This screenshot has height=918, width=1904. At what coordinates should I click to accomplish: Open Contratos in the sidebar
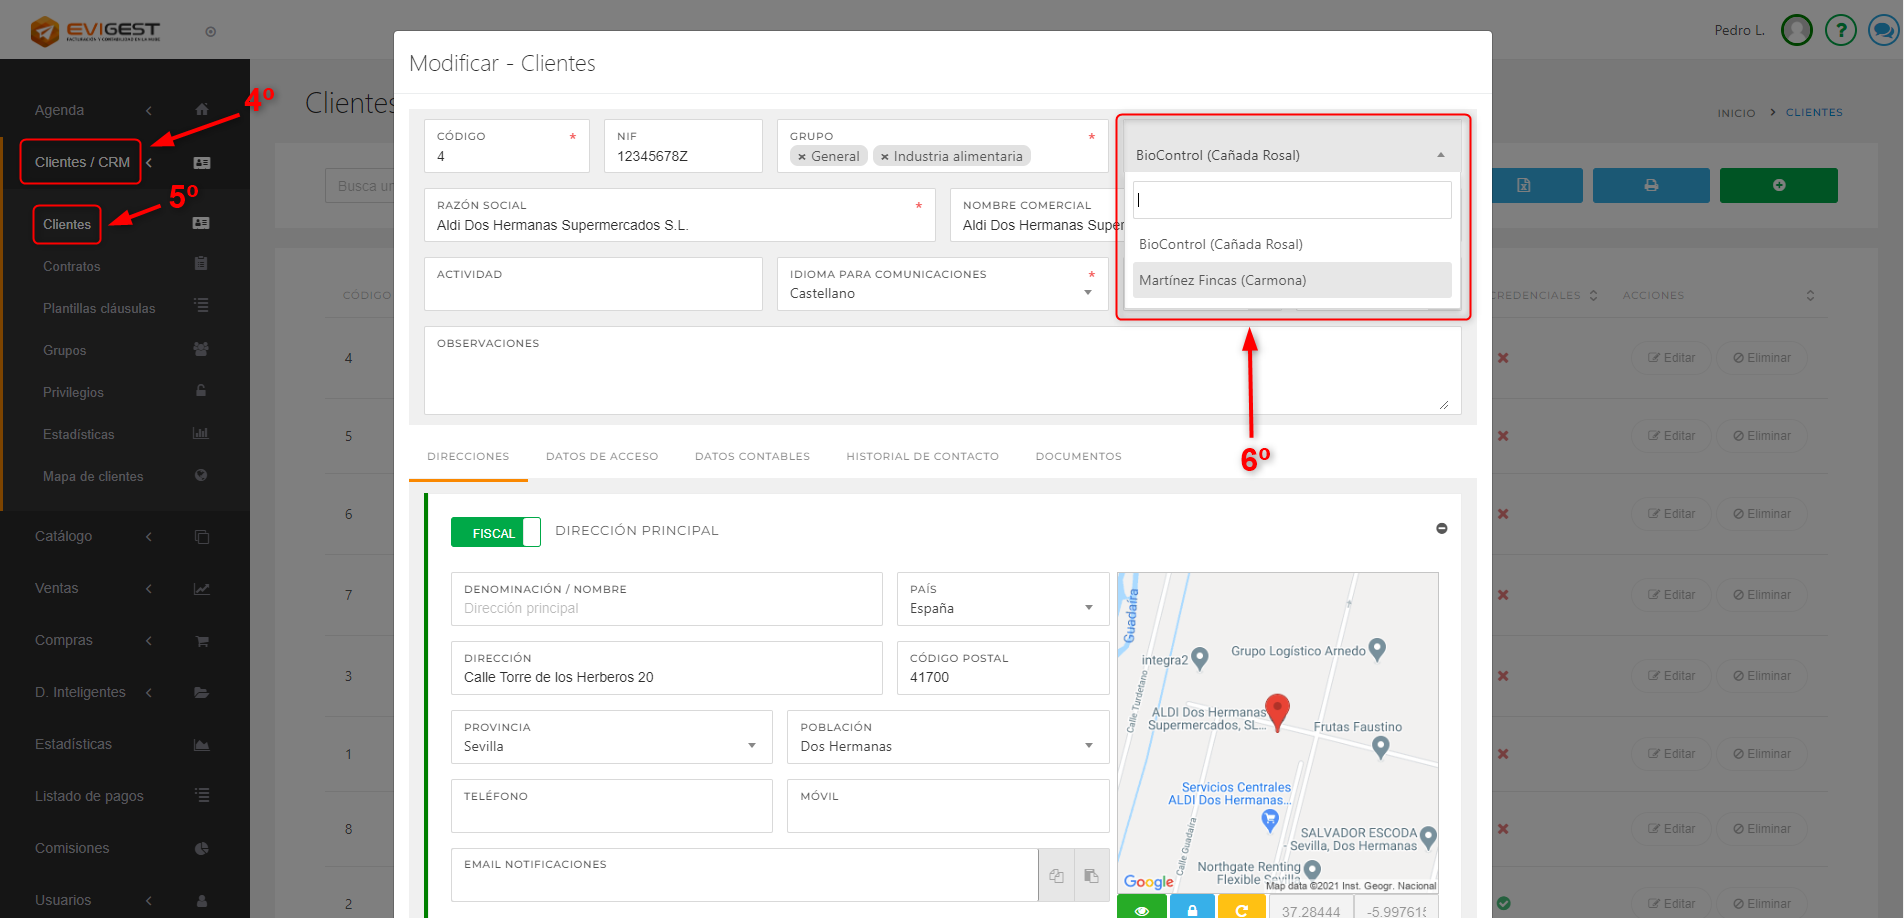tap(72, 267)
